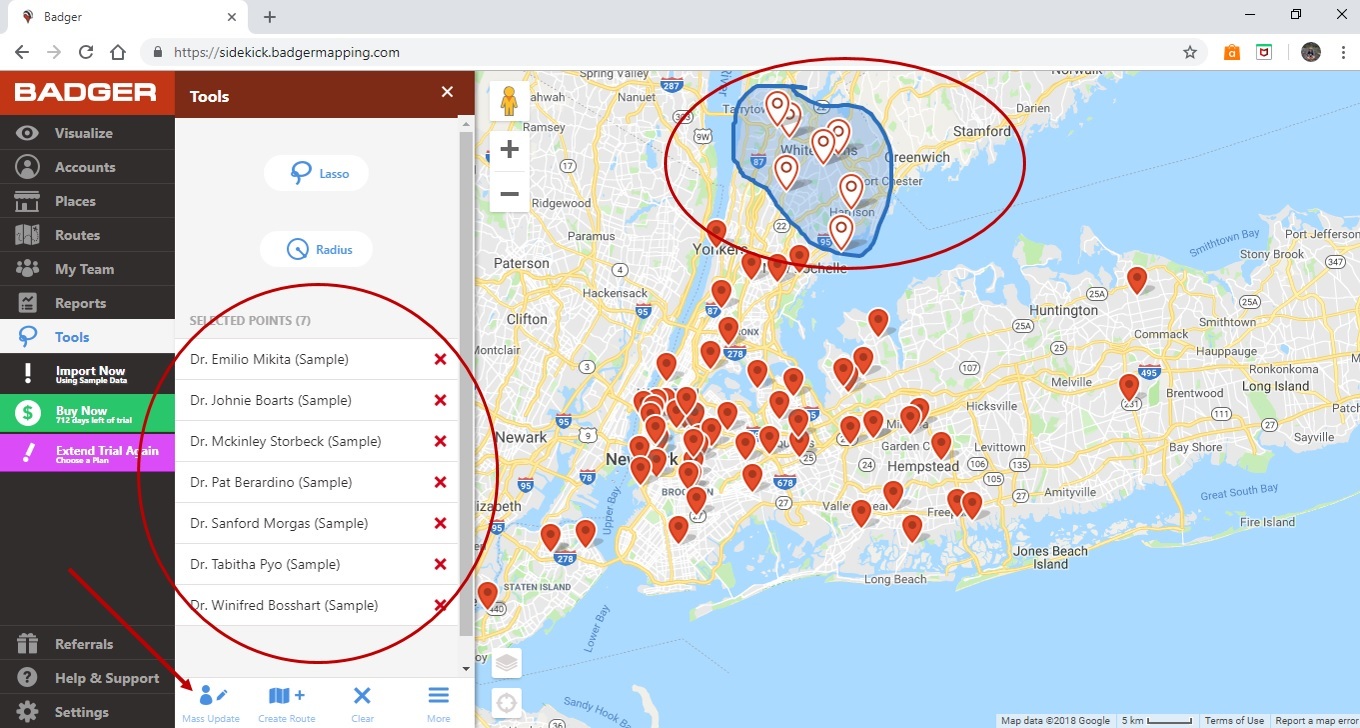Remove Dr. Tabitha Pyo from selection
Viewport: 1360px width, 728px height.
click(440, 564)
